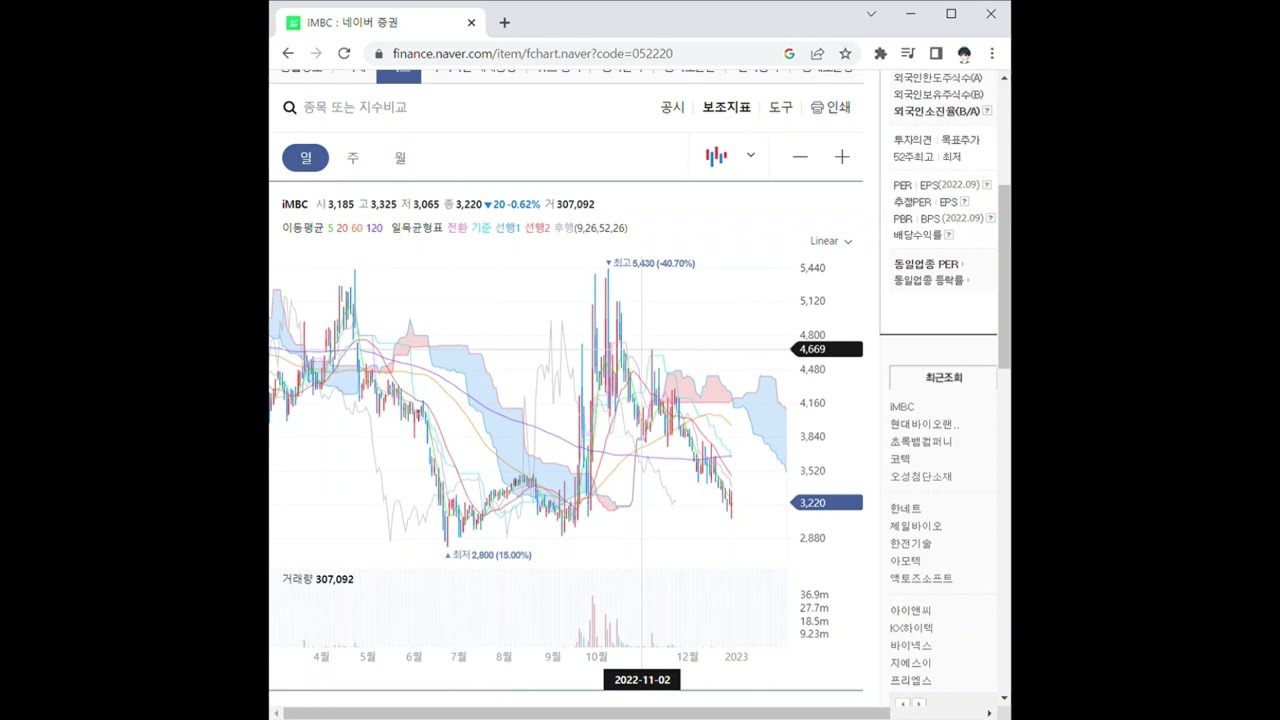Open 액토즈소프트 in the recent list
Screen dimensions: 1280x720
(921, 578)
